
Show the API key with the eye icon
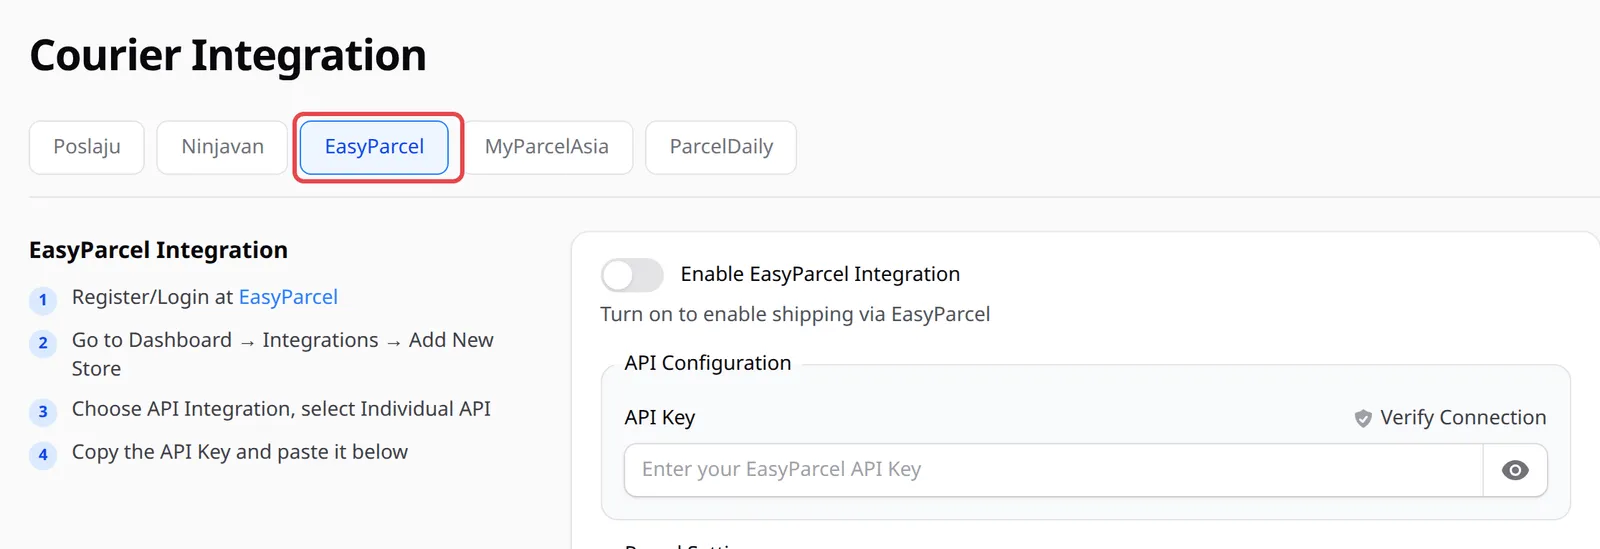(x=1515, y=470)
